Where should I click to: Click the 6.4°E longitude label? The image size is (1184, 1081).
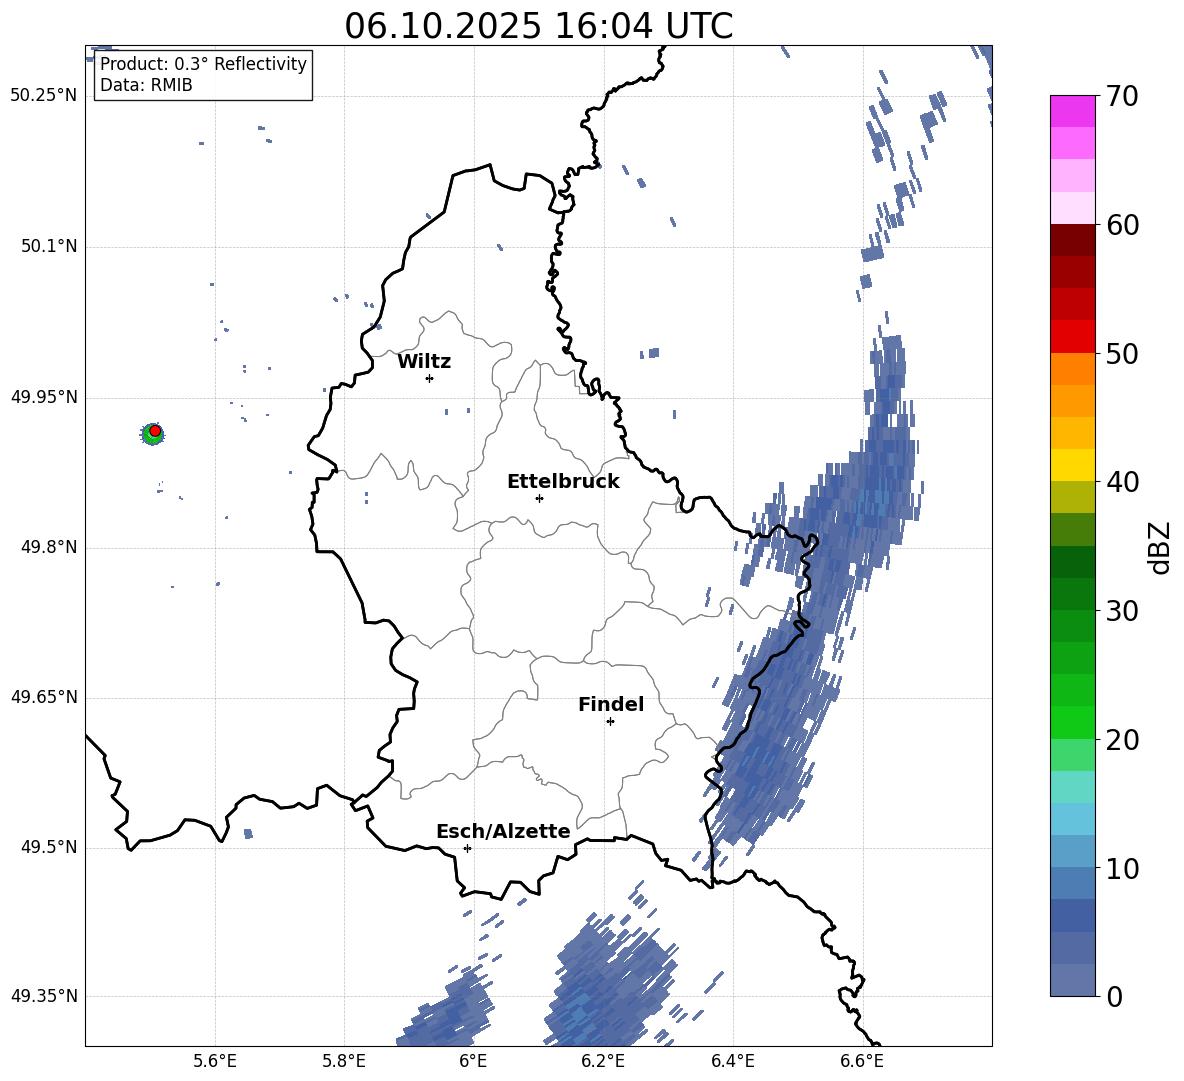(732, 1061)
